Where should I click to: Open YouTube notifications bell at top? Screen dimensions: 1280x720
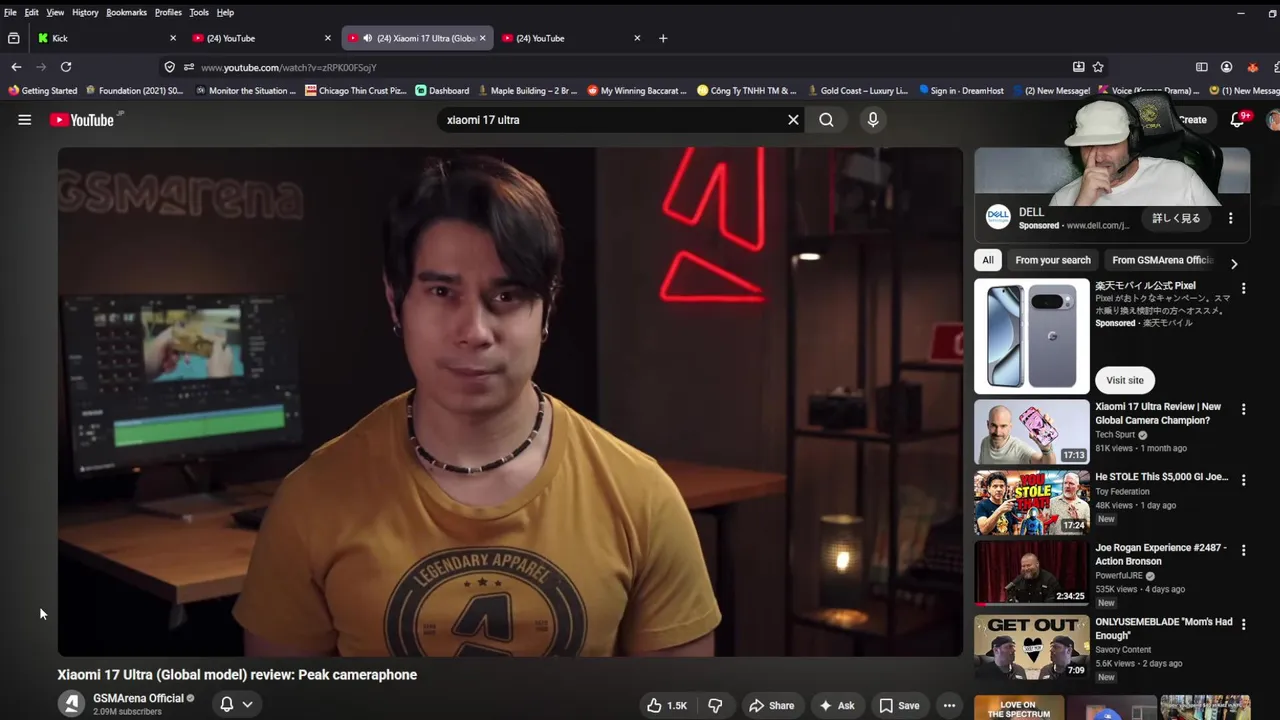1238,119
